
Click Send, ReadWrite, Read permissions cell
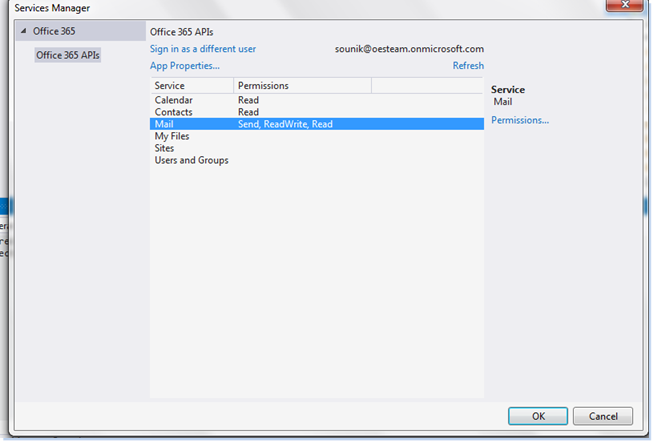coord(285,124)
